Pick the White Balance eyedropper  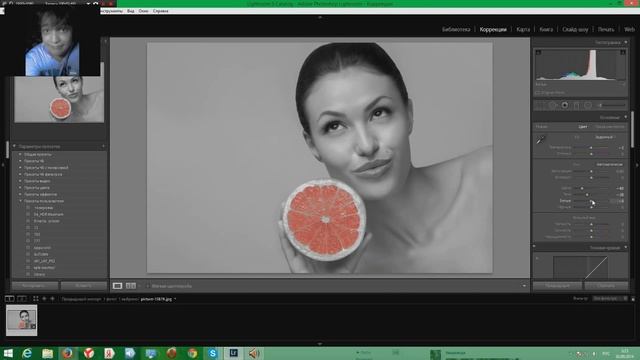click(x=541, y=140)
